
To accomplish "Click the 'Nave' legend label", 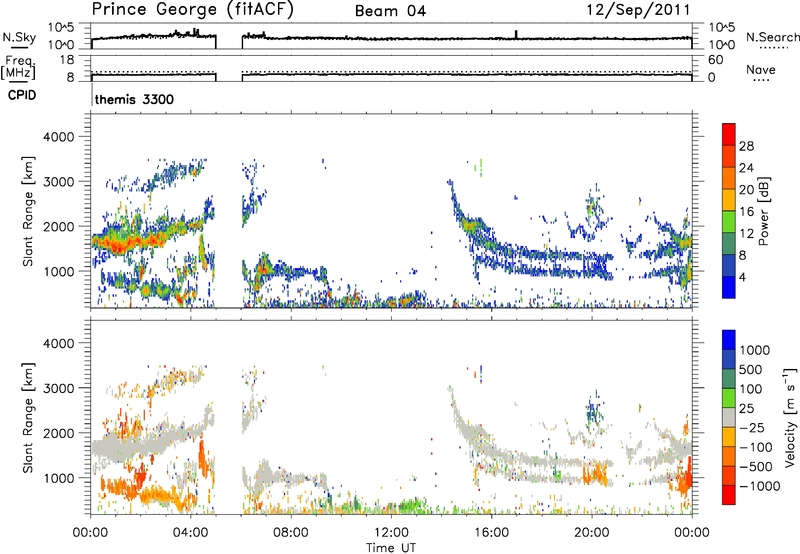I will (761, 69).
